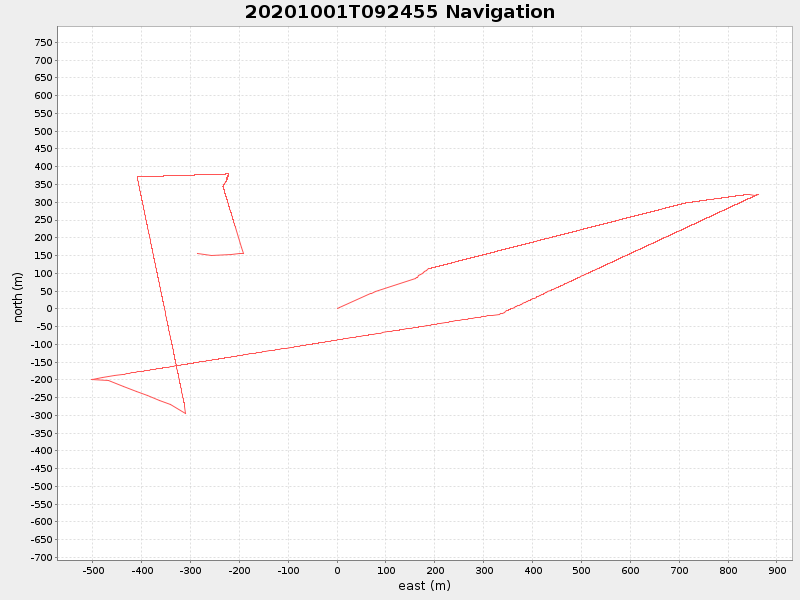This screenshot has height=600, width=800.
Task: Click the 750 tick on north axis
Action: (43, 42)
